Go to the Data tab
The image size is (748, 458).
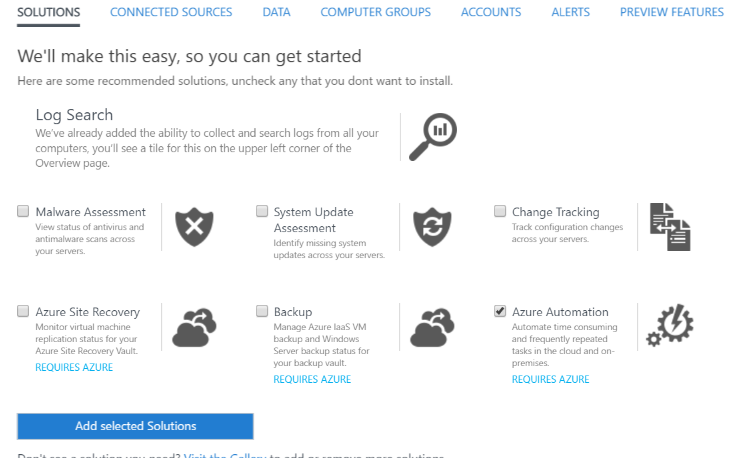click(x=276, y=12)
